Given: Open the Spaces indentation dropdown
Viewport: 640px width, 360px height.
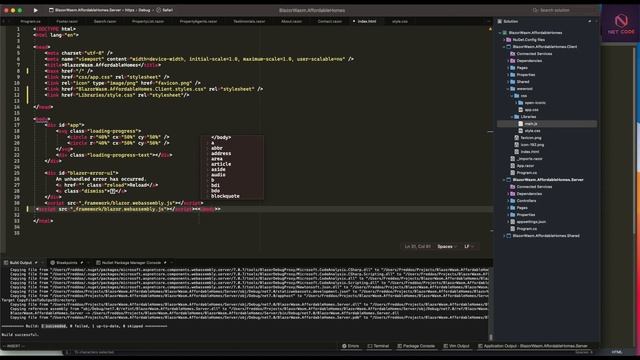Looking at the screenshot, I should [447, 247].
